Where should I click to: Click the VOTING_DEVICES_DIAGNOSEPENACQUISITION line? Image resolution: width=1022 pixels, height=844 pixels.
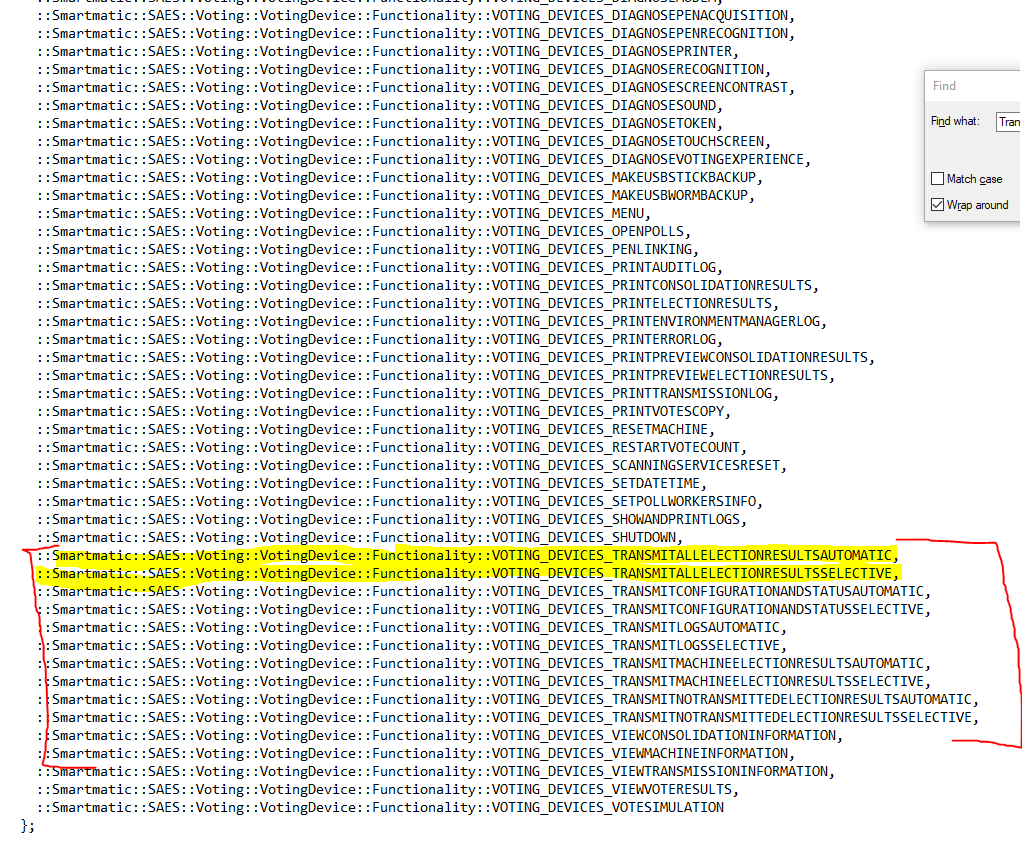415,15
